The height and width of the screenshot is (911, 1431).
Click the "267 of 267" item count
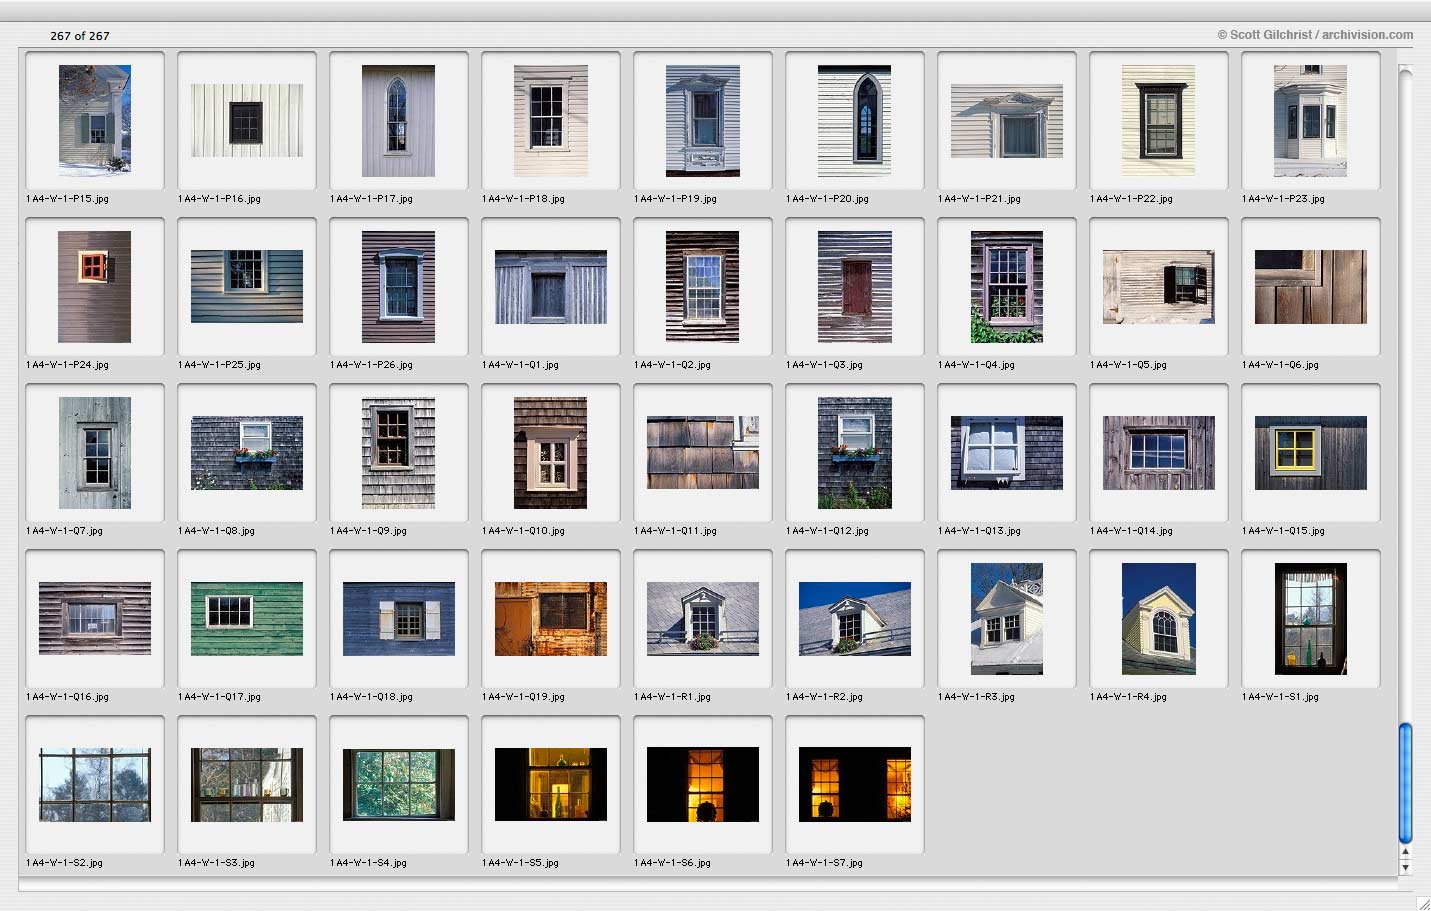pyautogui.click(x=80, y=36)
